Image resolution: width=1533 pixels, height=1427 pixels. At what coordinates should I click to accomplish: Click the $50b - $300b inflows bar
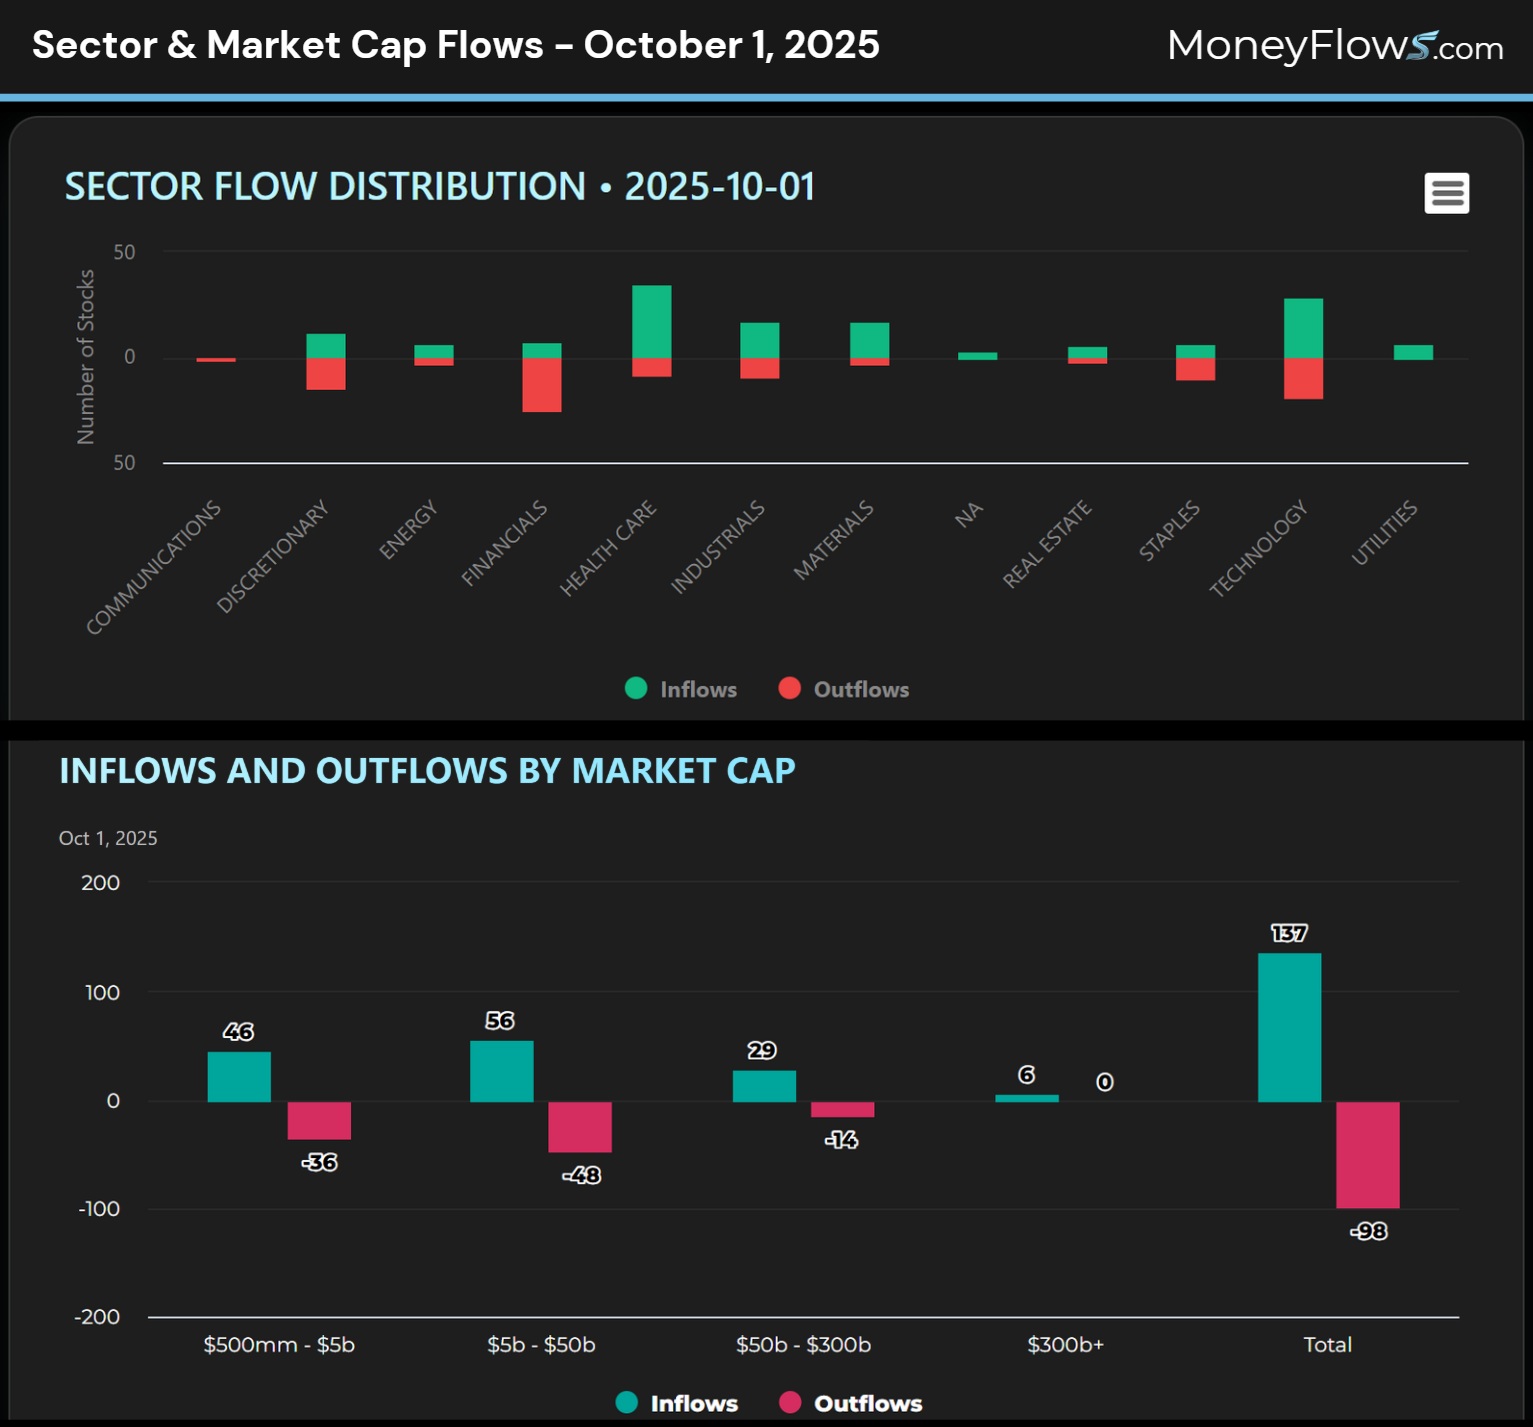point(764,1086)
